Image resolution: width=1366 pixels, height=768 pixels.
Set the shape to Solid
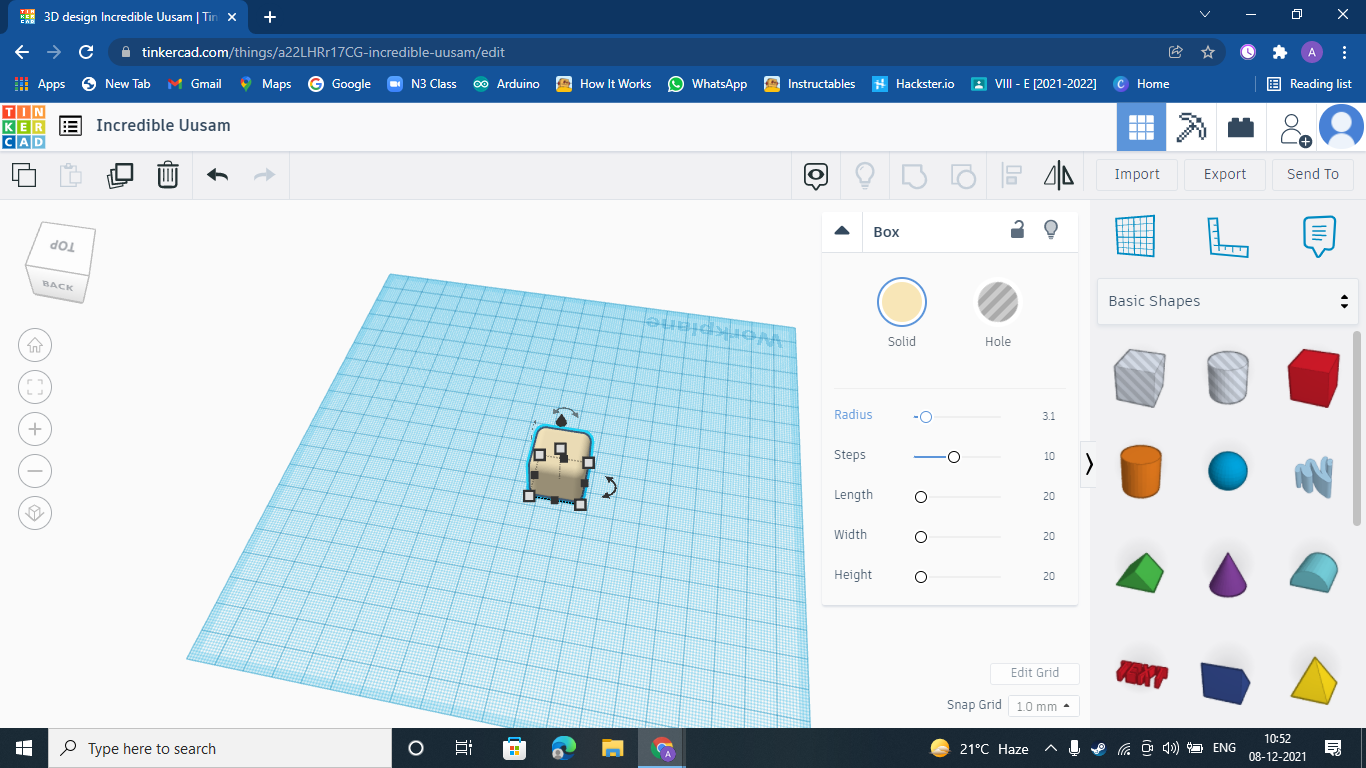(902, 302)
